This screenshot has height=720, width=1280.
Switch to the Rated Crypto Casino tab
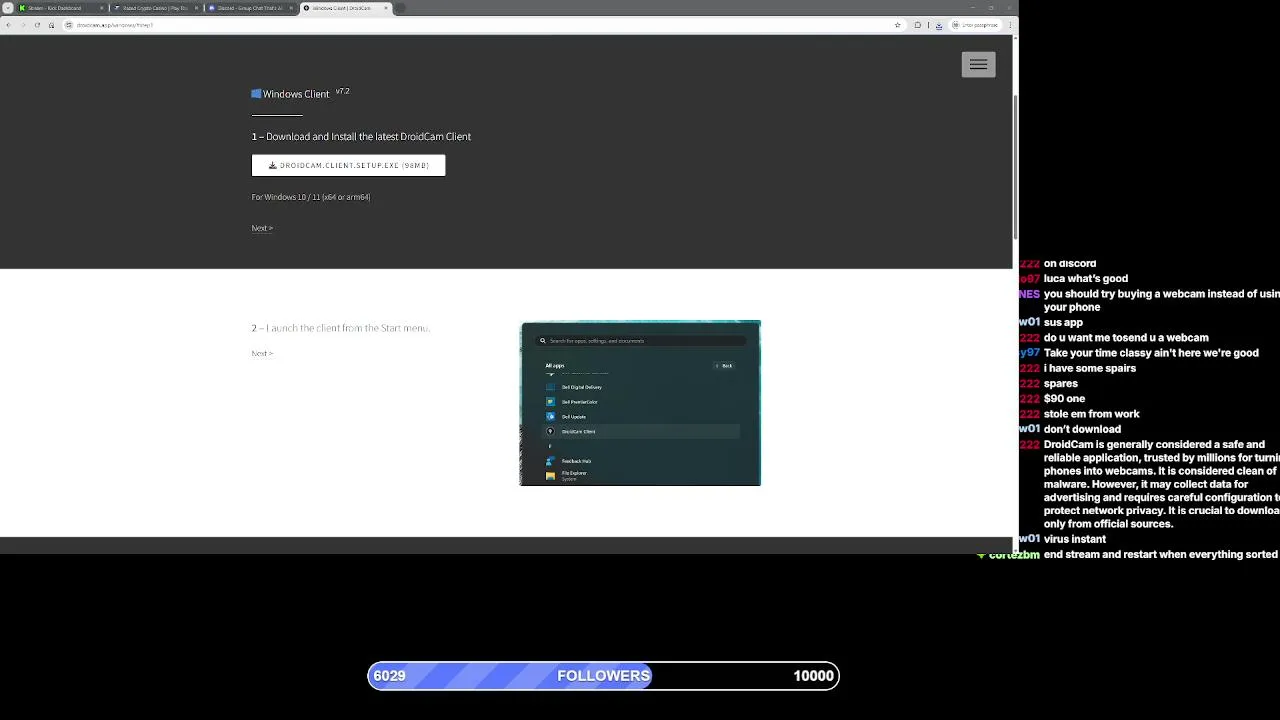(155, 8)
